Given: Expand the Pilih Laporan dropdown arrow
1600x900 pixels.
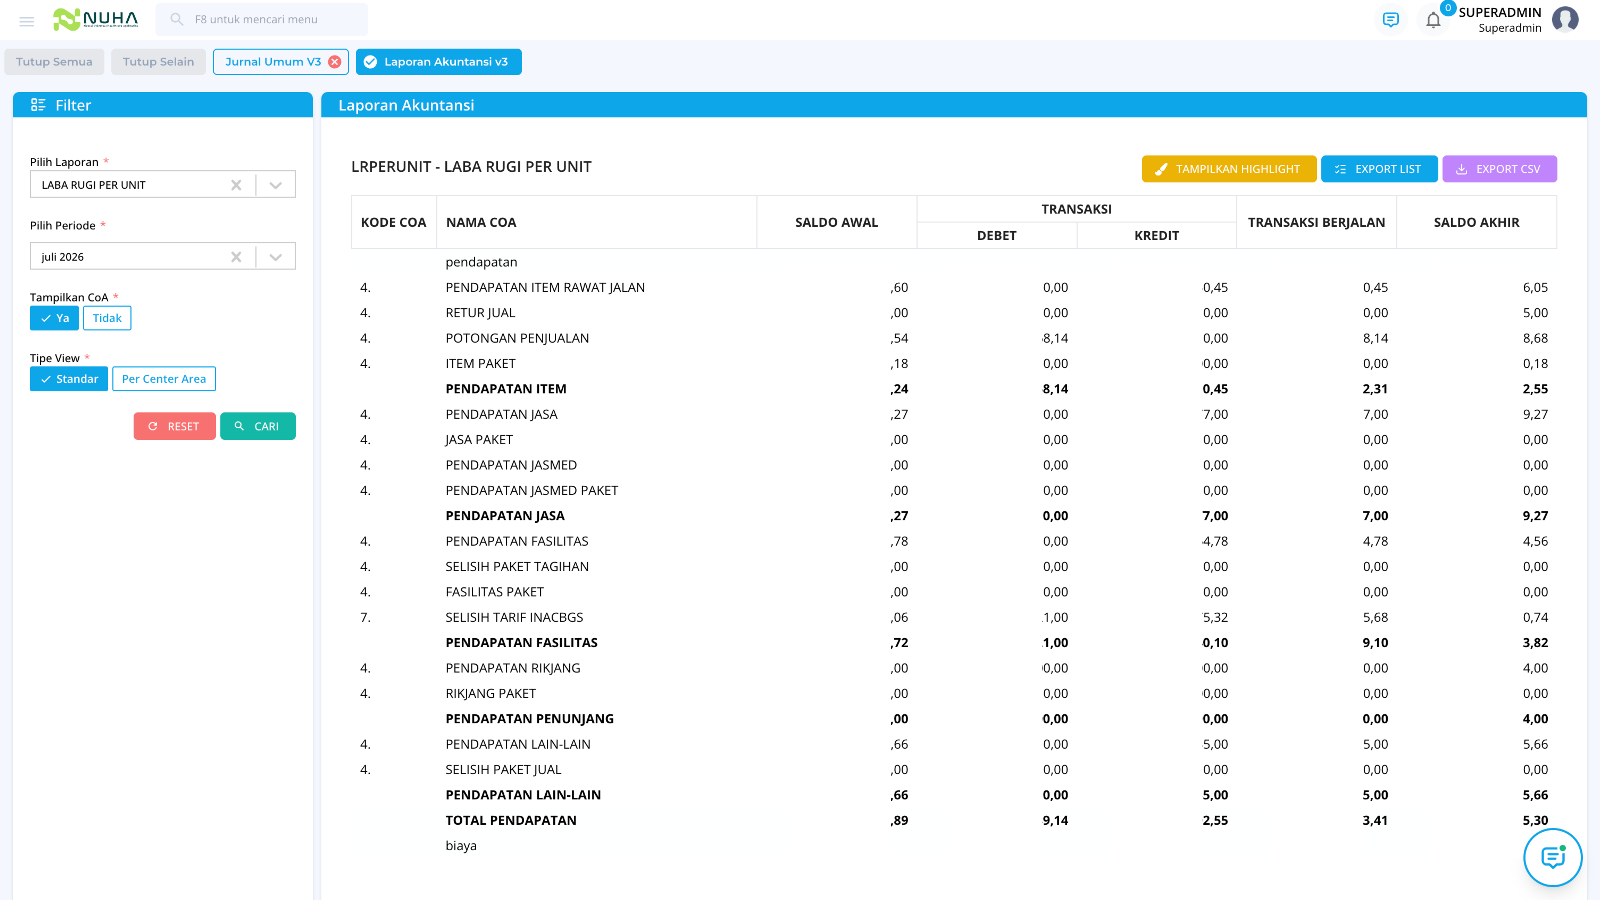Looking at the screenshot, I should coord(276,185).
